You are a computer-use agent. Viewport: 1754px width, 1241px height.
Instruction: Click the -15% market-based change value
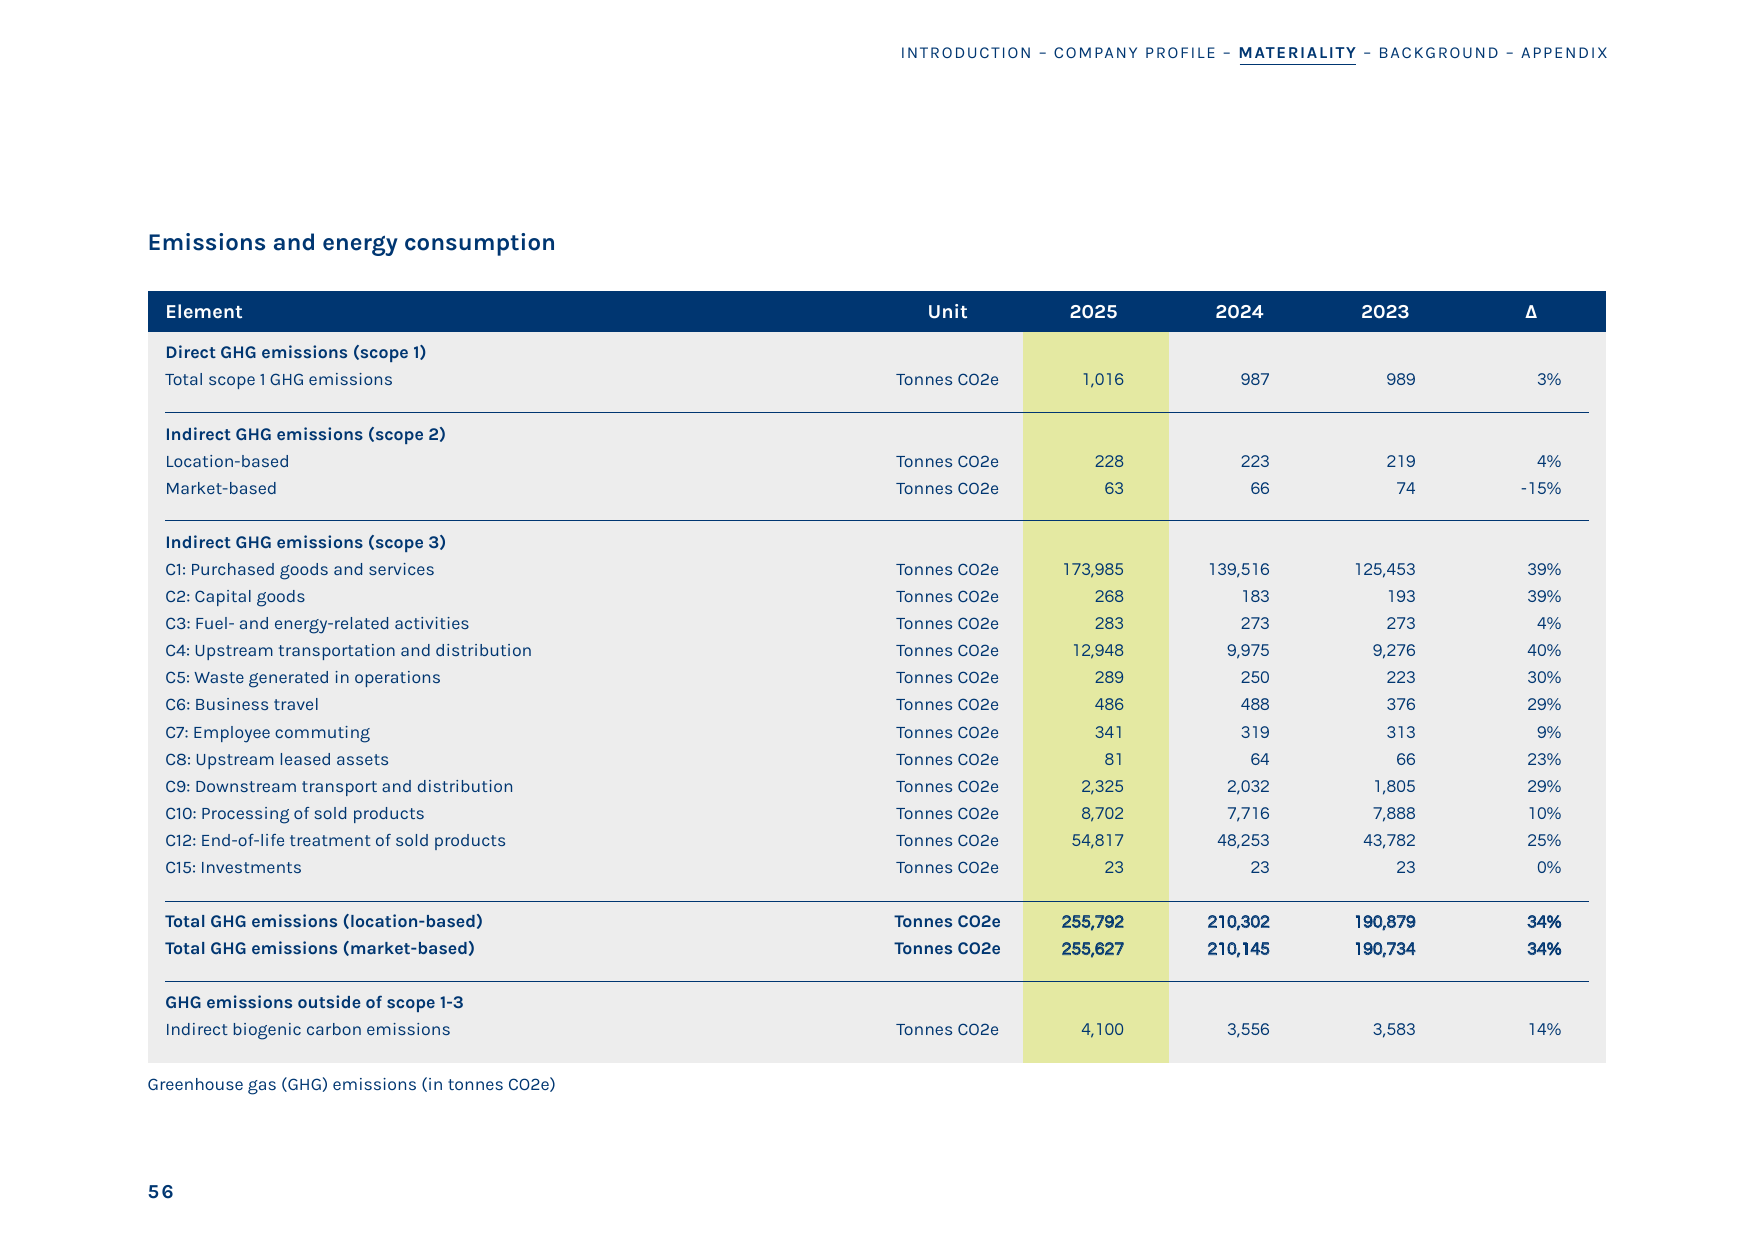click(x=1540, y=489)
